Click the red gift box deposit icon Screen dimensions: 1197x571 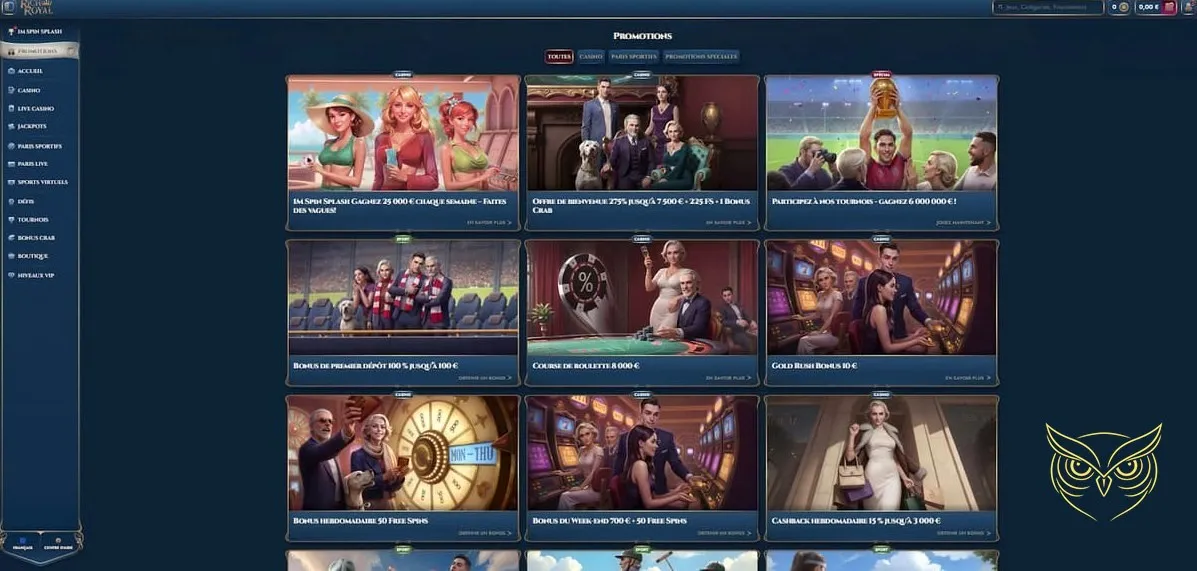click(x=1168, y=7)
